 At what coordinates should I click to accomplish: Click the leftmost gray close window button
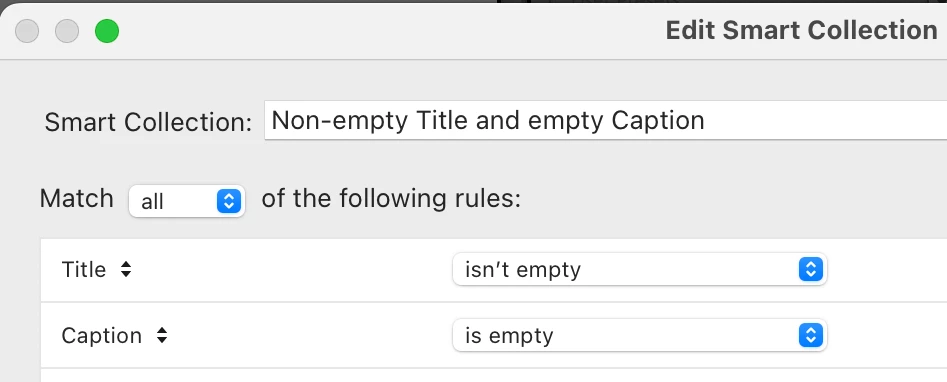[x=27, y=31]
